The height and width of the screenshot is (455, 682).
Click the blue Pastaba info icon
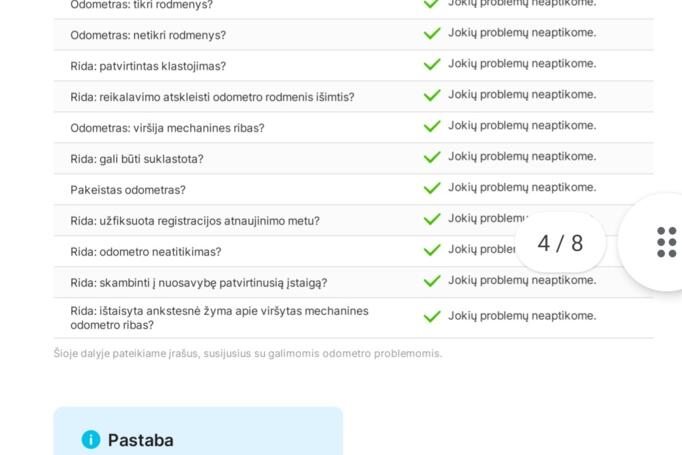click(91, 440)
